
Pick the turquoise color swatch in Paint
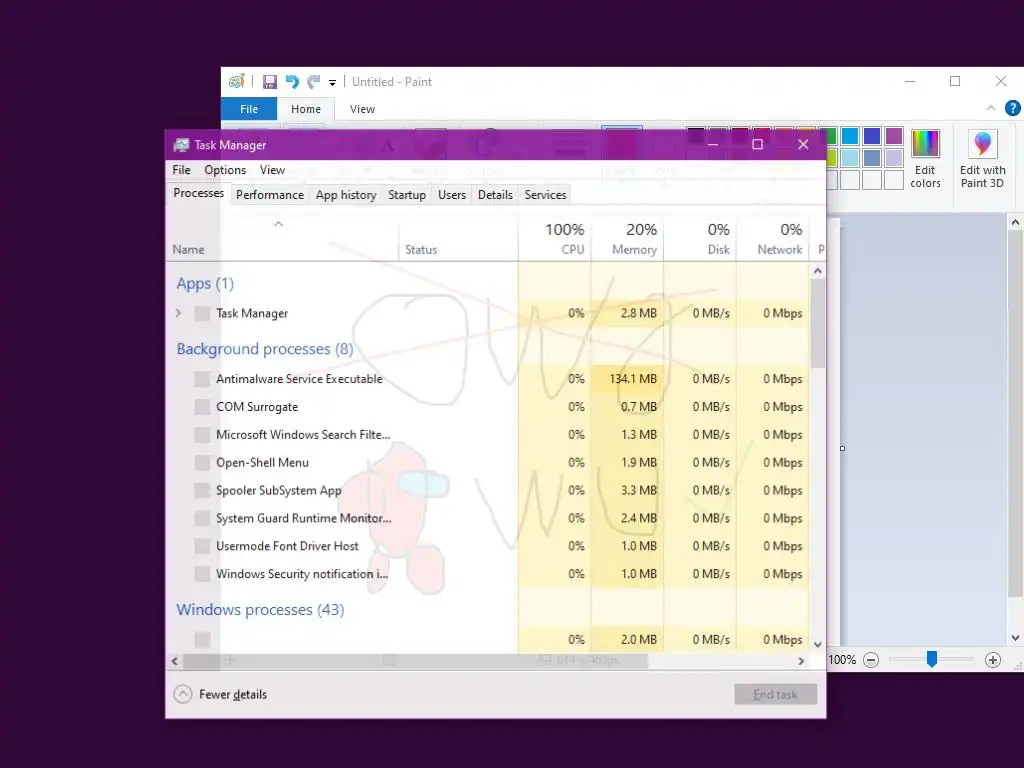(850, 136)
